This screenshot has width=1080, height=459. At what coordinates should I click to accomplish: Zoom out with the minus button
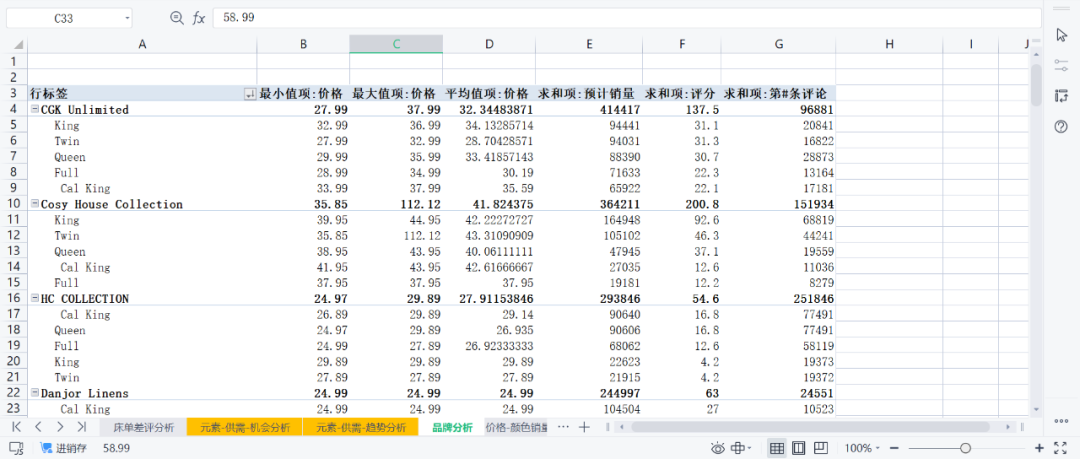(x=893, y=448)
